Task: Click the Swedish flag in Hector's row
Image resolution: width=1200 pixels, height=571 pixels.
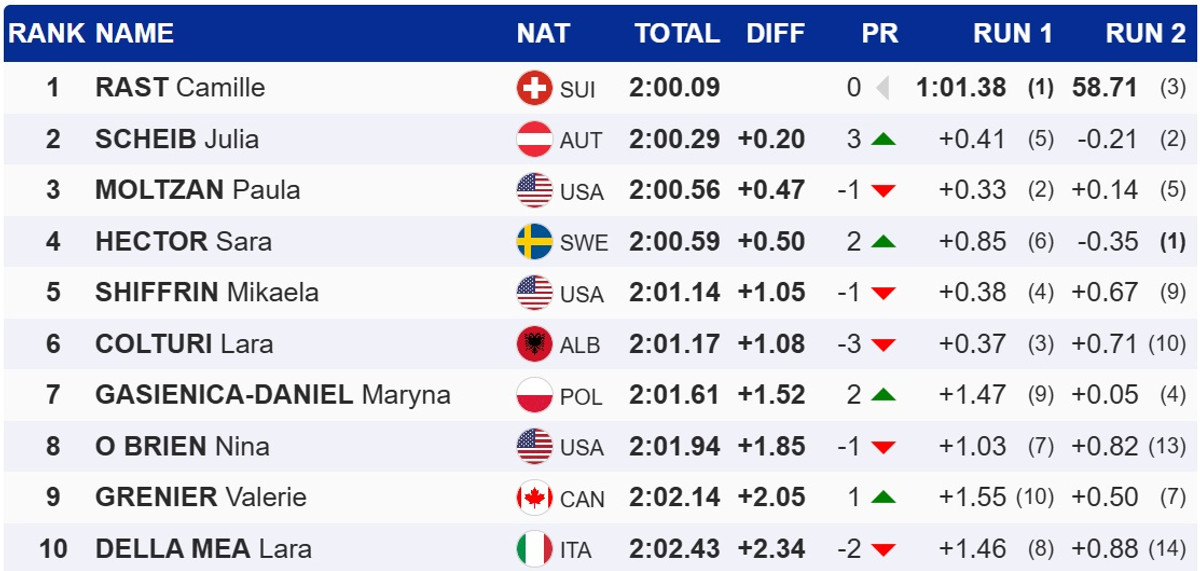Action: coord(534,241)
